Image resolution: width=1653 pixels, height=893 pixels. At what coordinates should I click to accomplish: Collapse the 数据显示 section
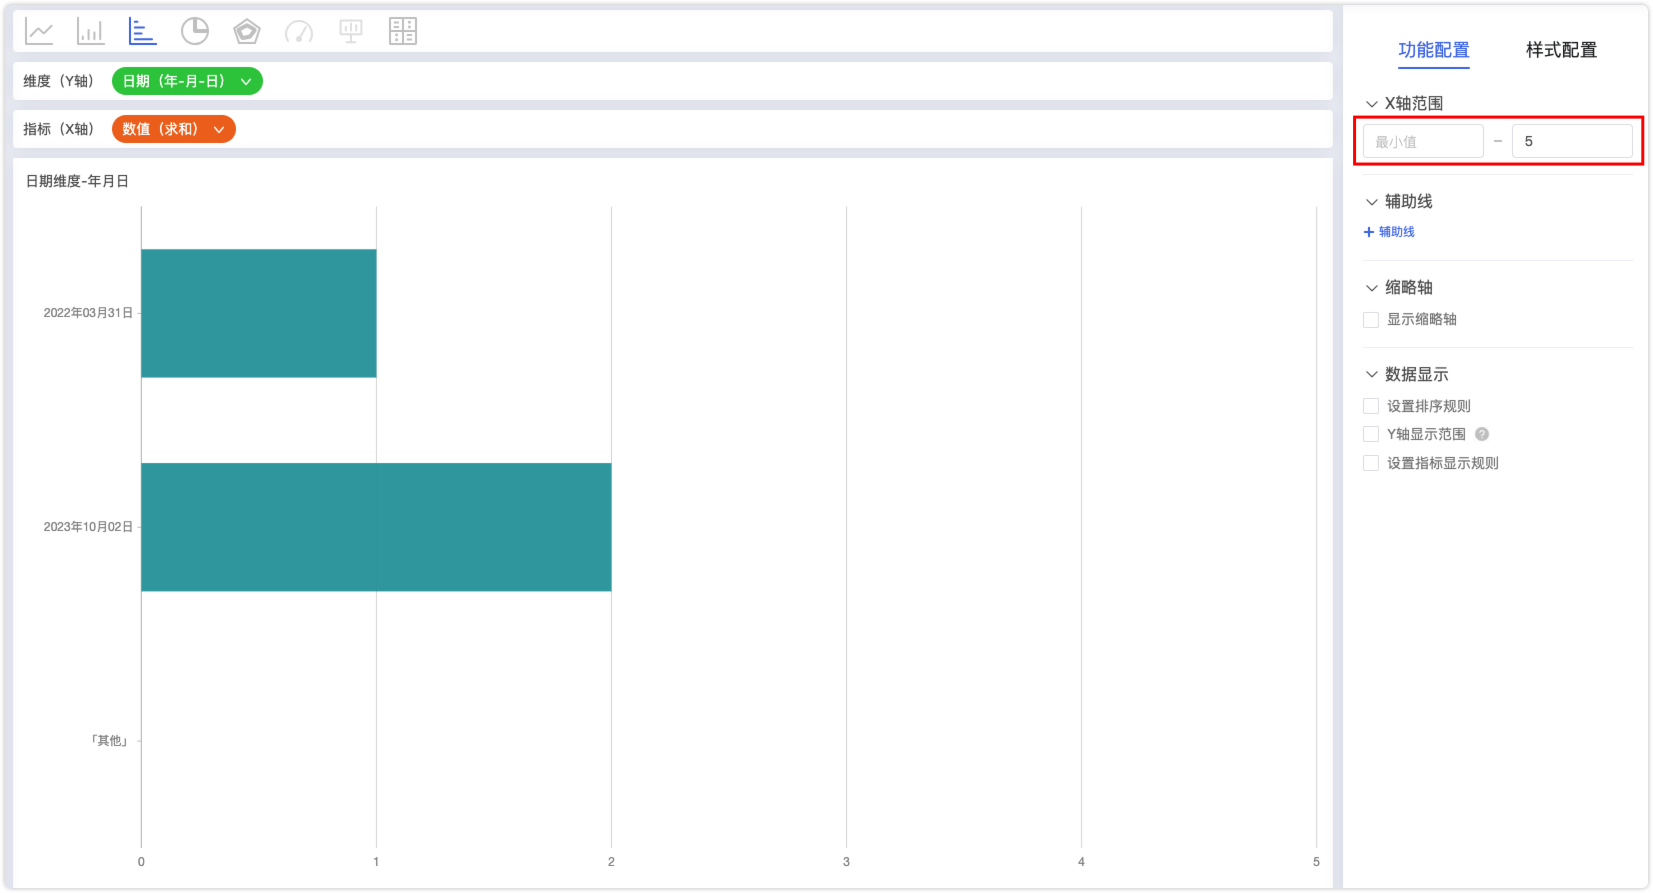click(1372, 375)
